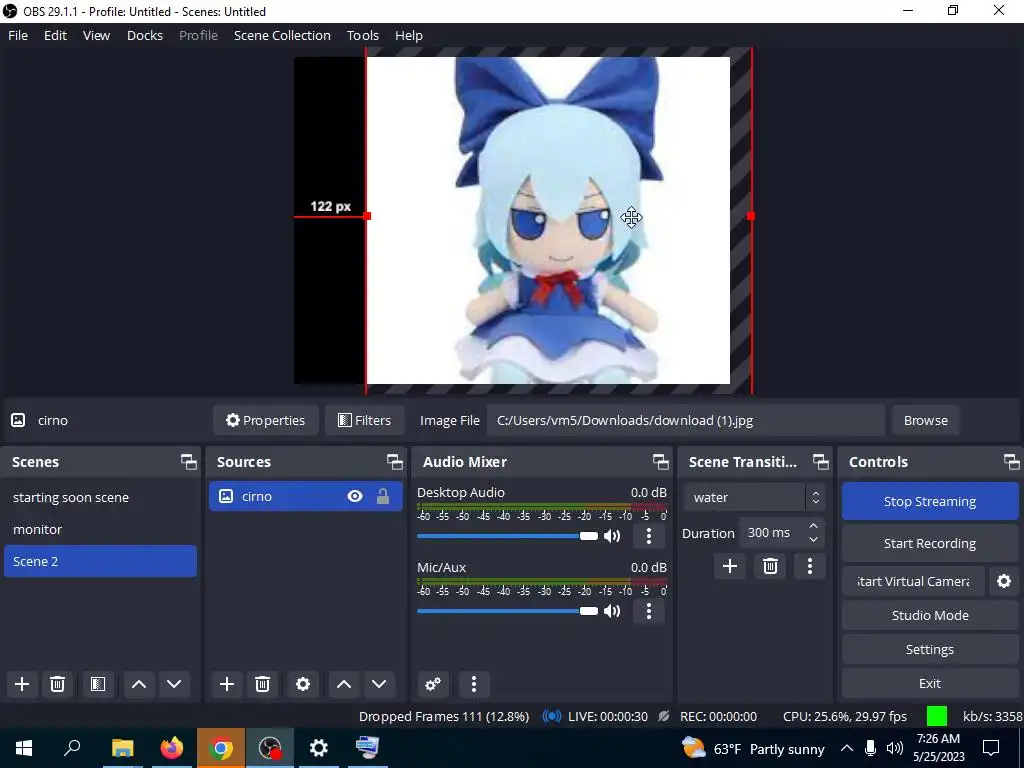Open the Tools menu

362,35
